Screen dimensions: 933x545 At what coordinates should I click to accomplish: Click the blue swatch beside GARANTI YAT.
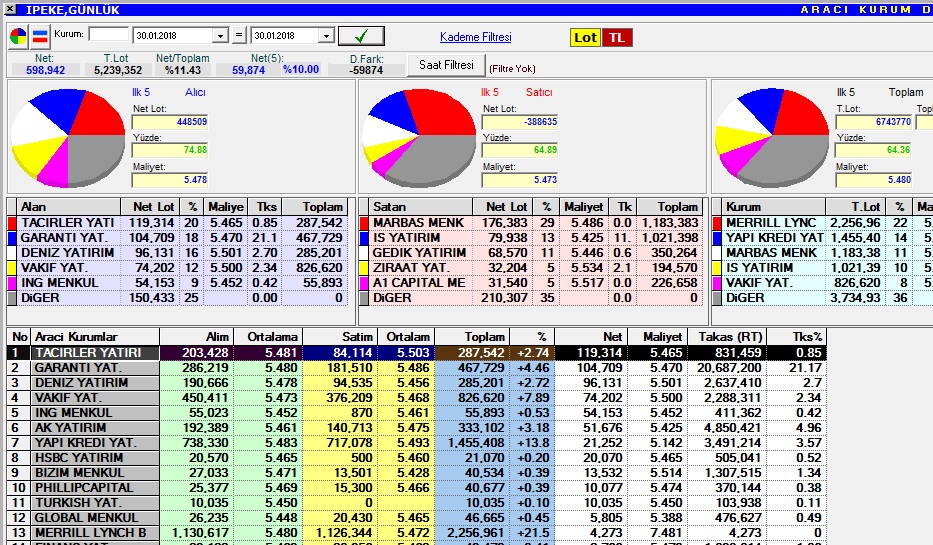click(x=12, y=237)
